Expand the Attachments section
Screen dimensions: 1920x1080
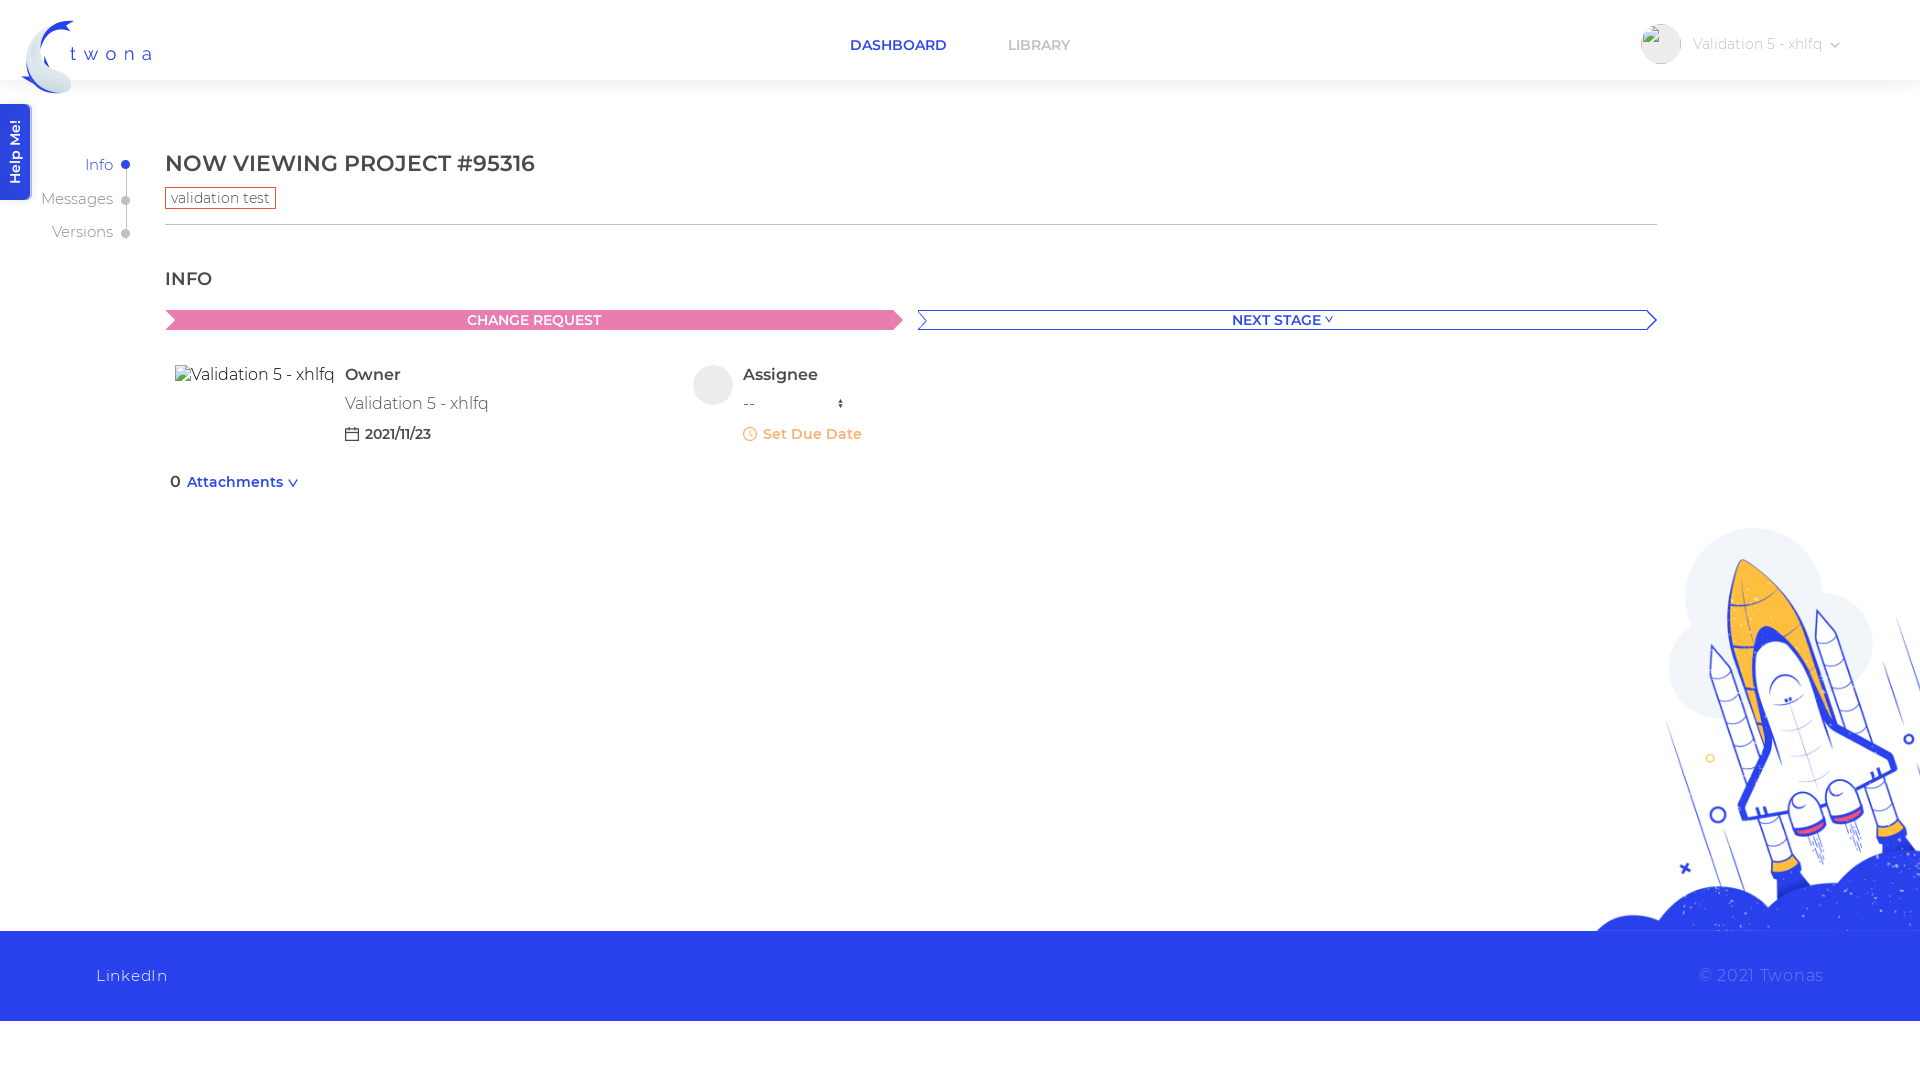243,482
